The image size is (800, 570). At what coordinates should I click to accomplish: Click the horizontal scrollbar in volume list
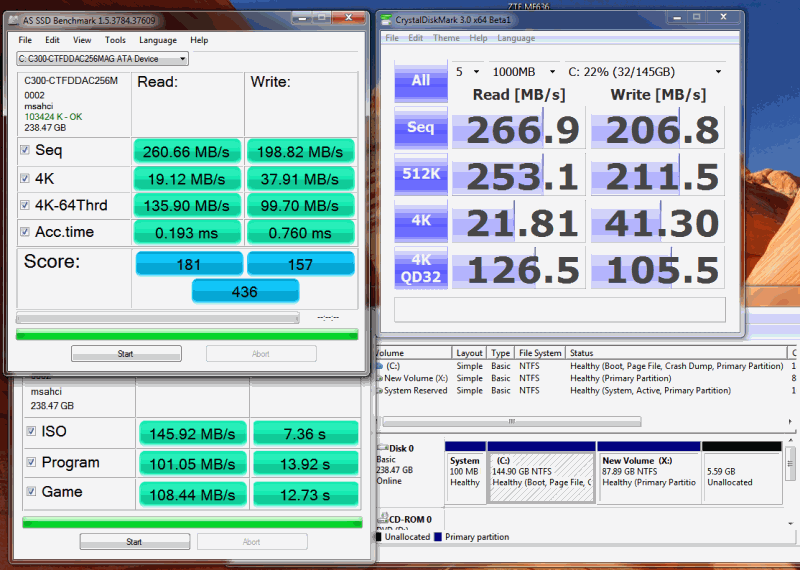[x=512, y=422]
